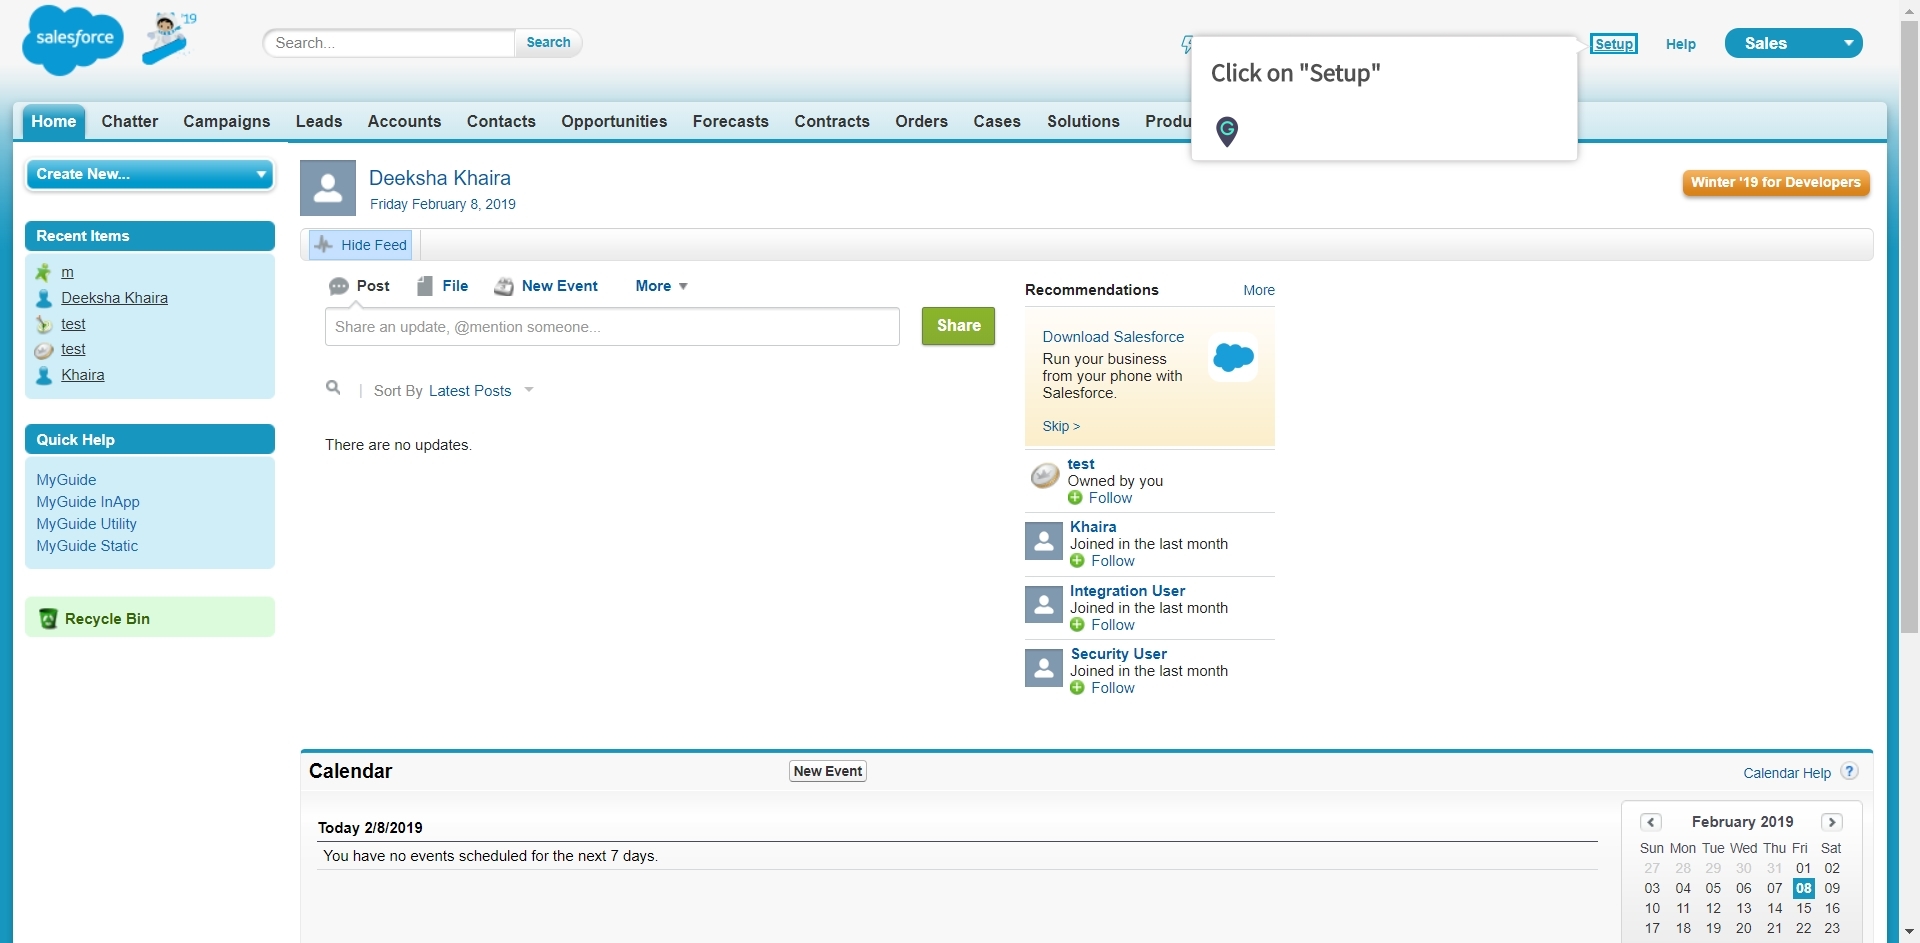Click Winter '19 for Developers button
1920x943 pixels.
(1776, 182)
